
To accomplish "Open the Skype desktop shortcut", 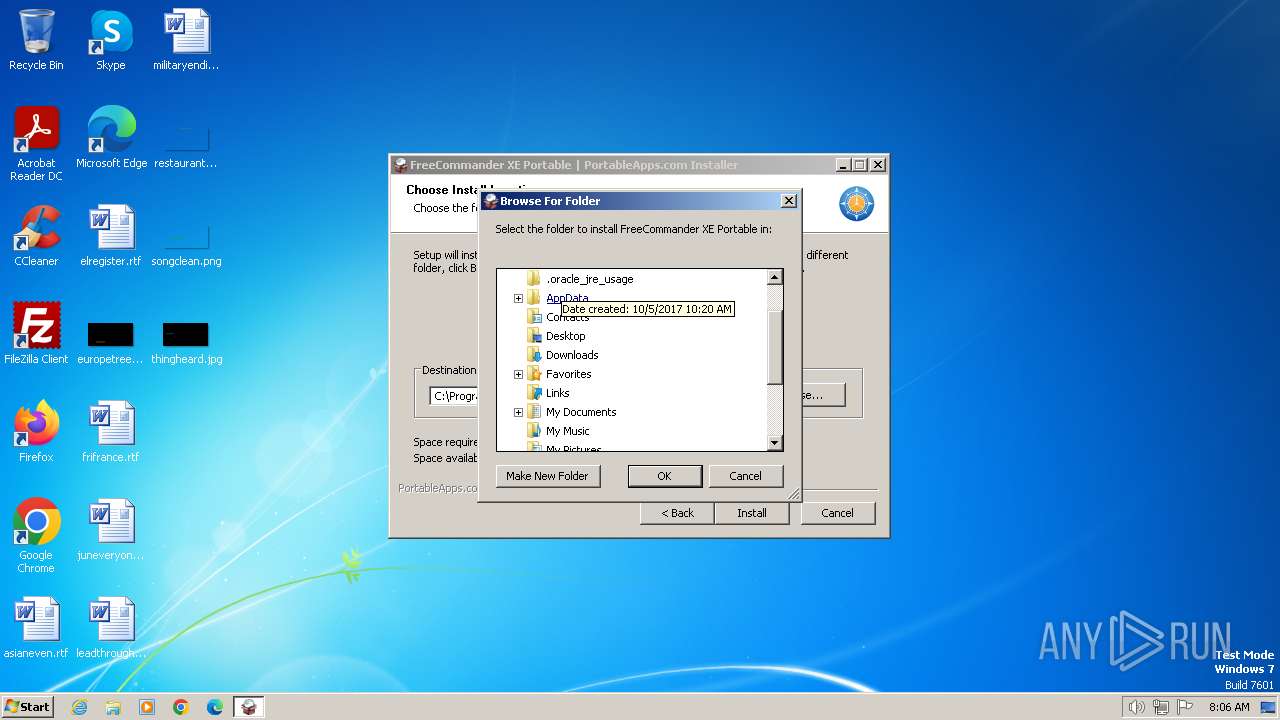I will pos(110,40).
